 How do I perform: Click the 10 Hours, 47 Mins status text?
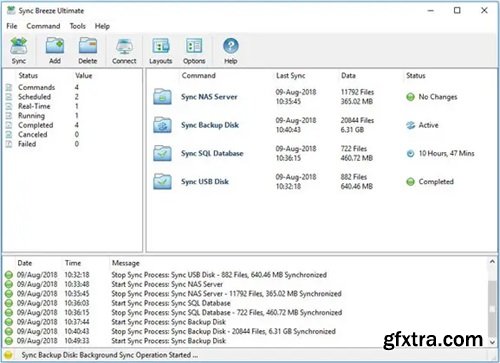pos(446,154)
